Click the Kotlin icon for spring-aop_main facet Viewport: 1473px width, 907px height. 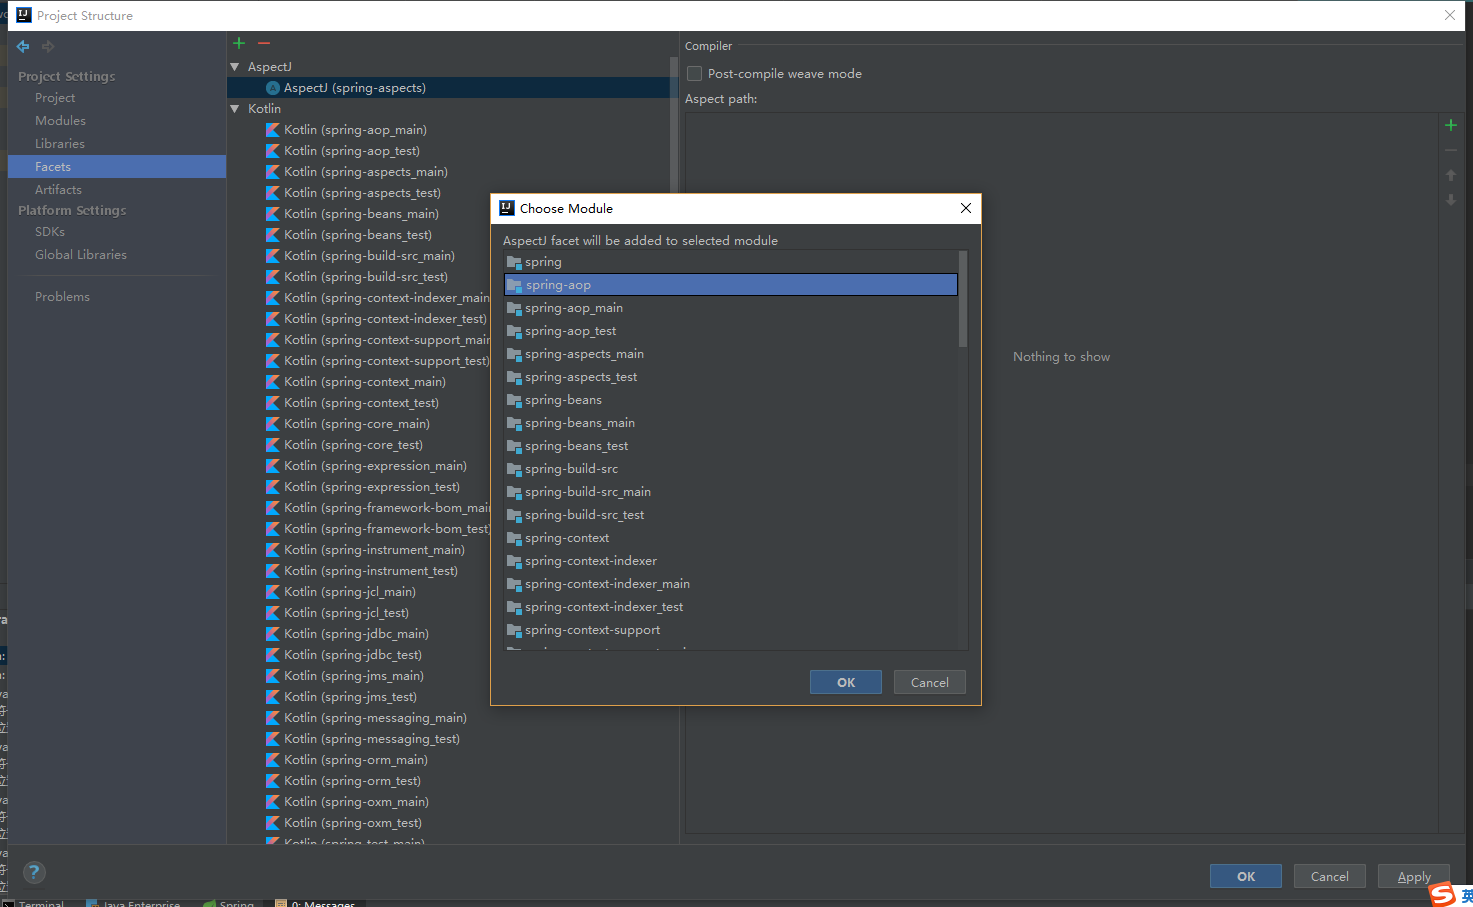(x=272, y=130)
